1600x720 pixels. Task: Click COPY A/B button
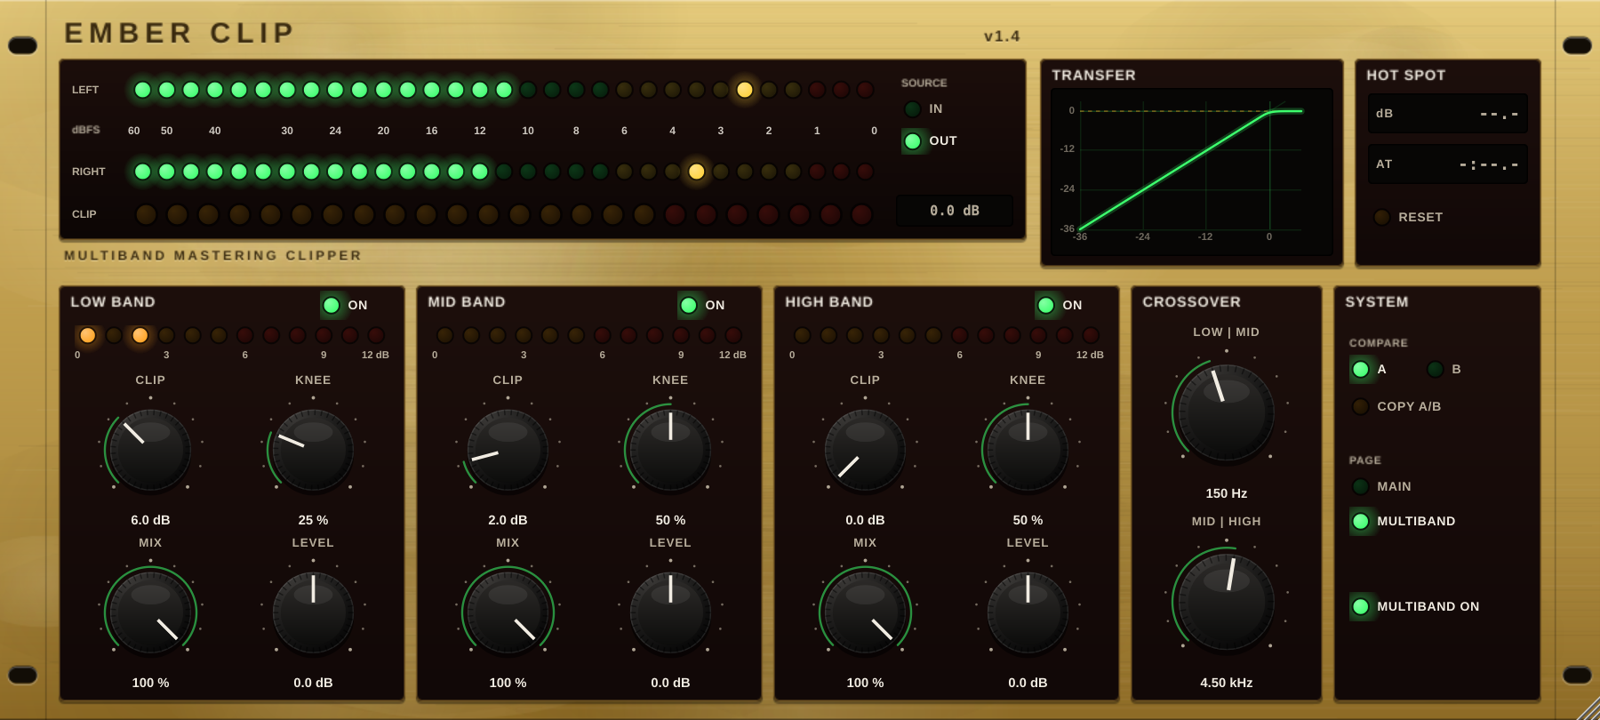[x=1396, y=406]
